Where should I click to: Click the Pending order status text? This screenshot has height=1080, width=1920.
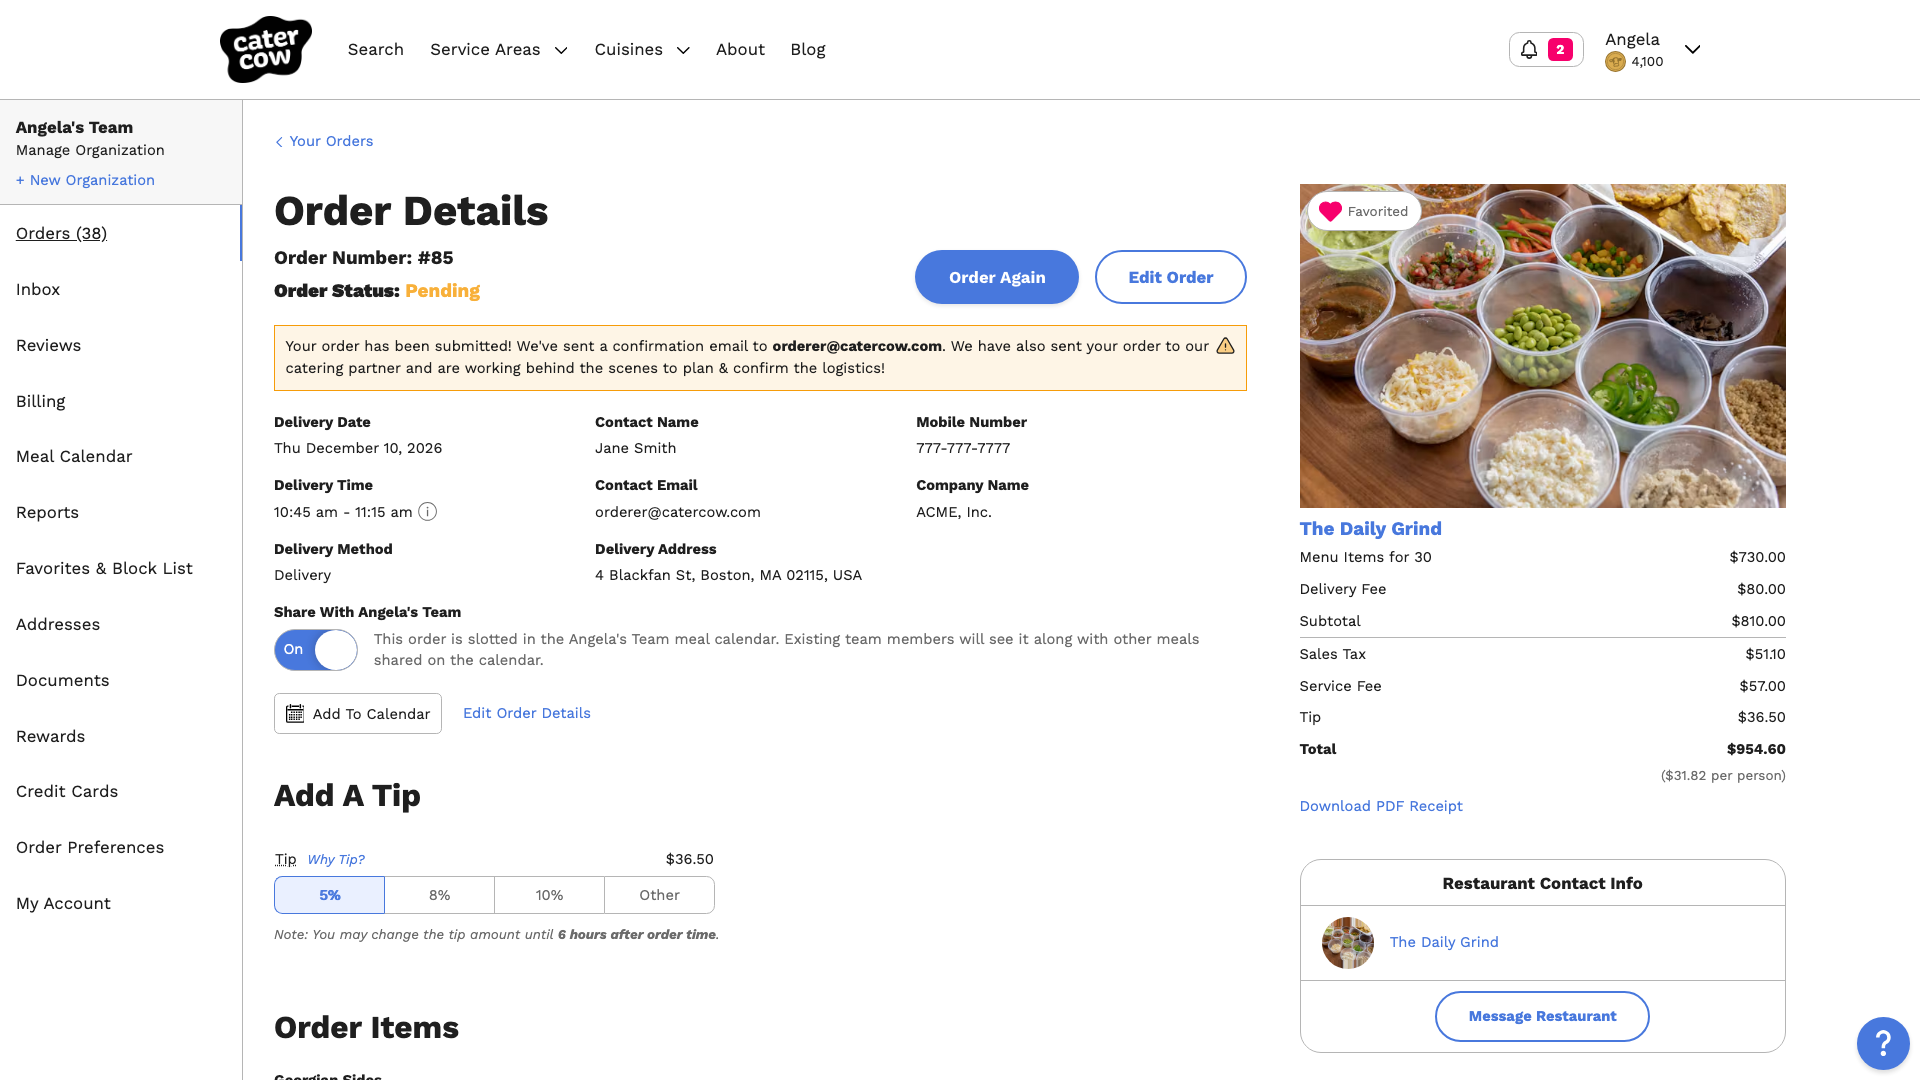click(442, 291)
